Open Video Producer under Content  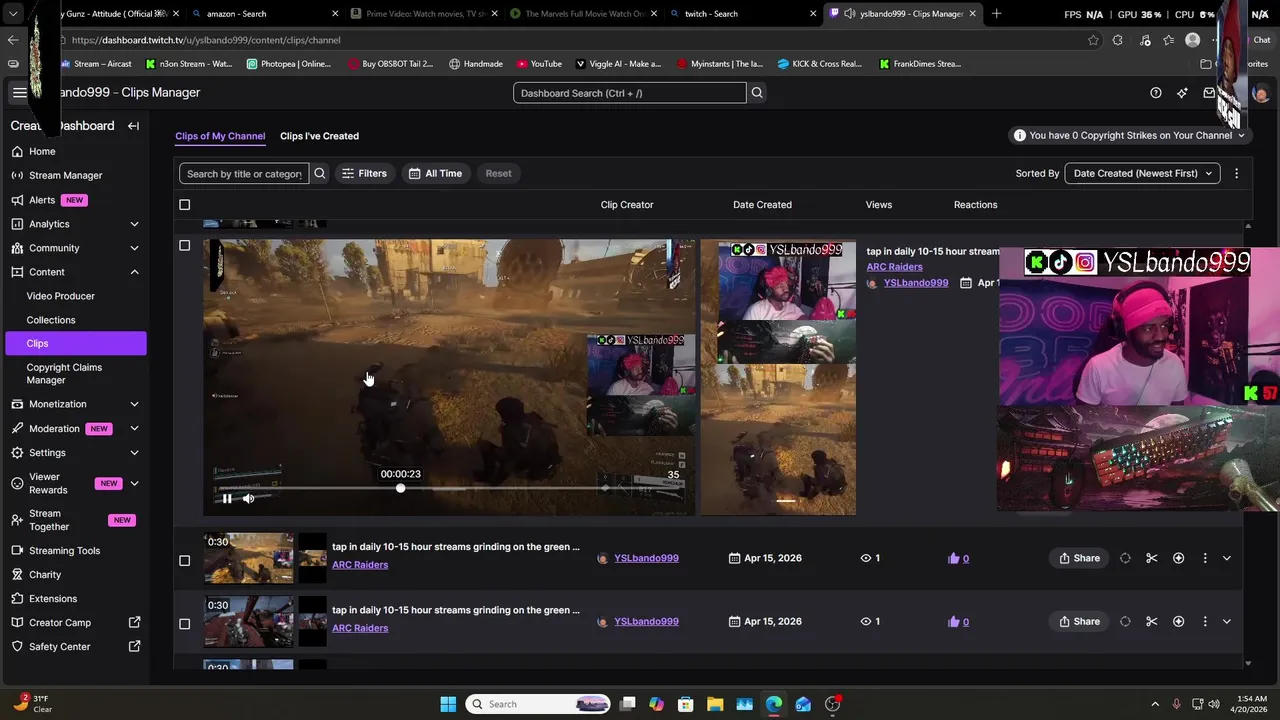tap(60, 296)
